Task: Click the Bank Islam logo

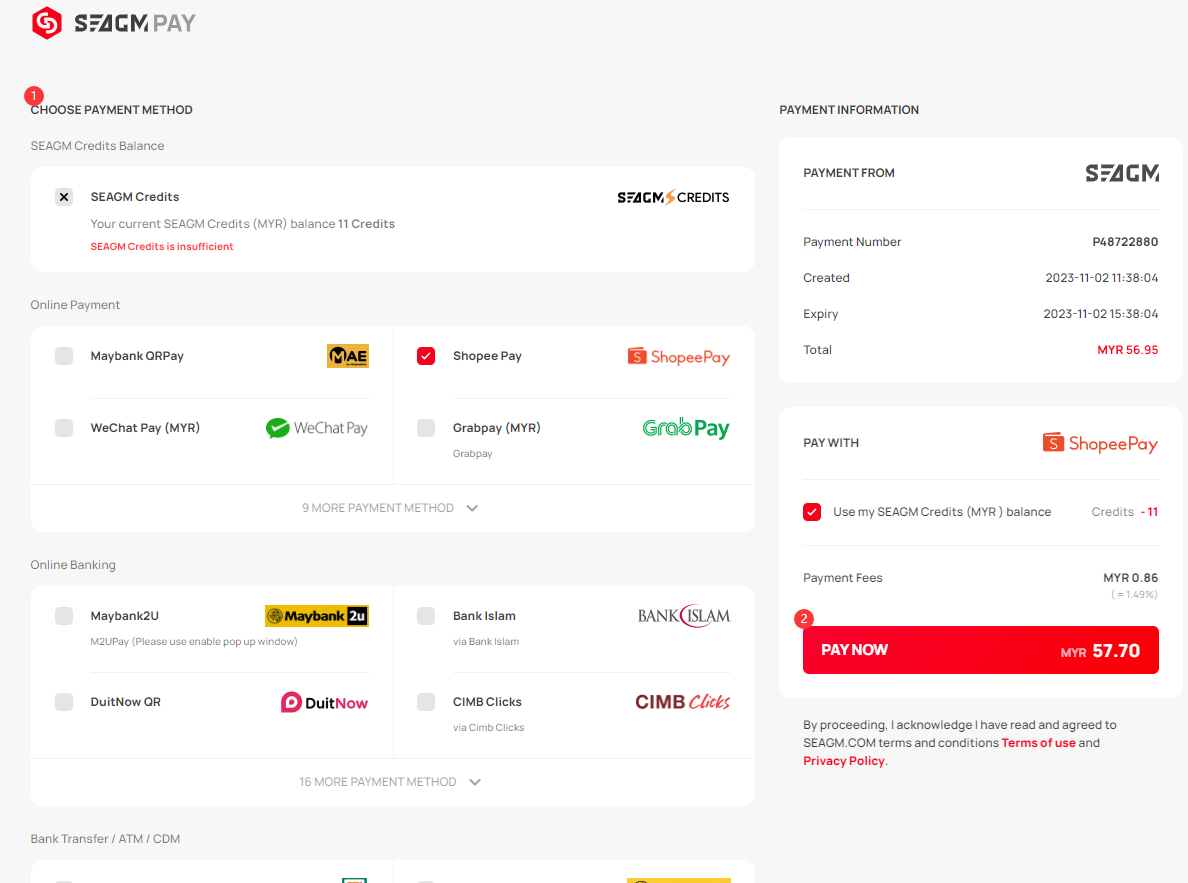Action: [x=683, y=616]
